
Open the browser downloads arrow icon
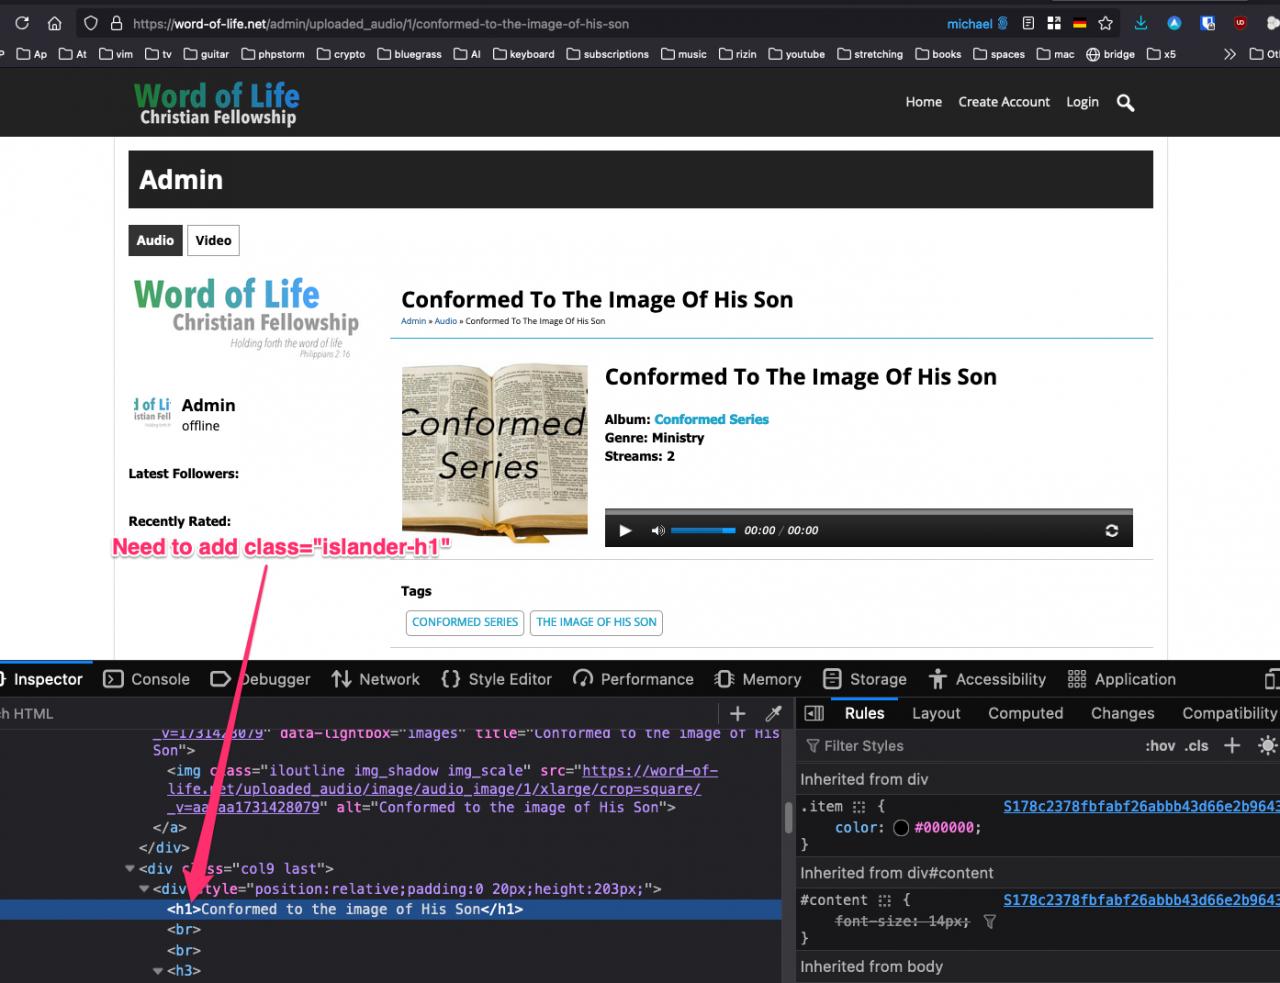tap(1141, 23)
